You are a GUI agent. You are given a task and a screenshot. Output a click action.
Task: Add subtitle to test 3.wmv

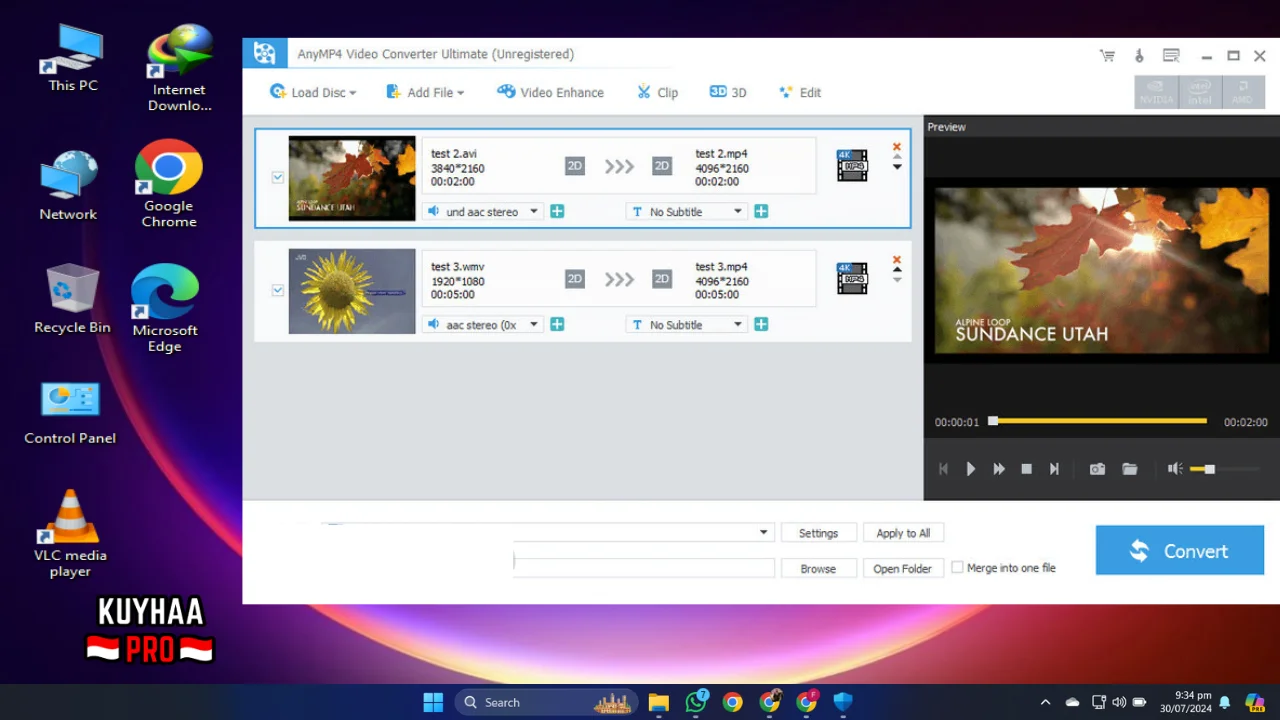coord(761,325)
